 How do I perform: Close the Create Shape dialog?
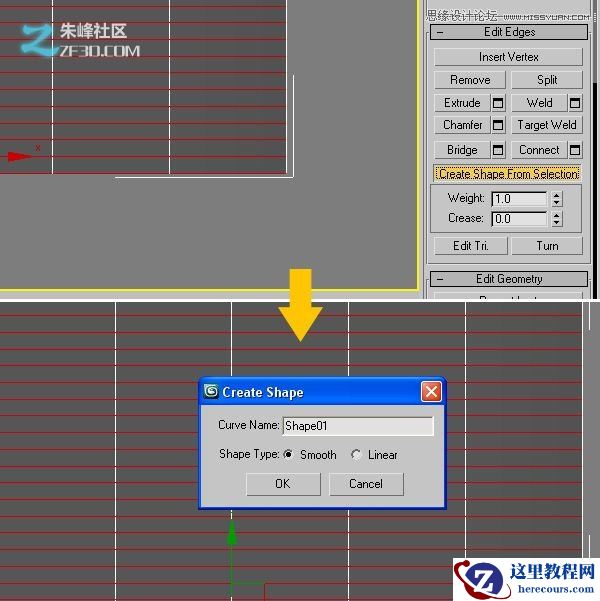431,392
